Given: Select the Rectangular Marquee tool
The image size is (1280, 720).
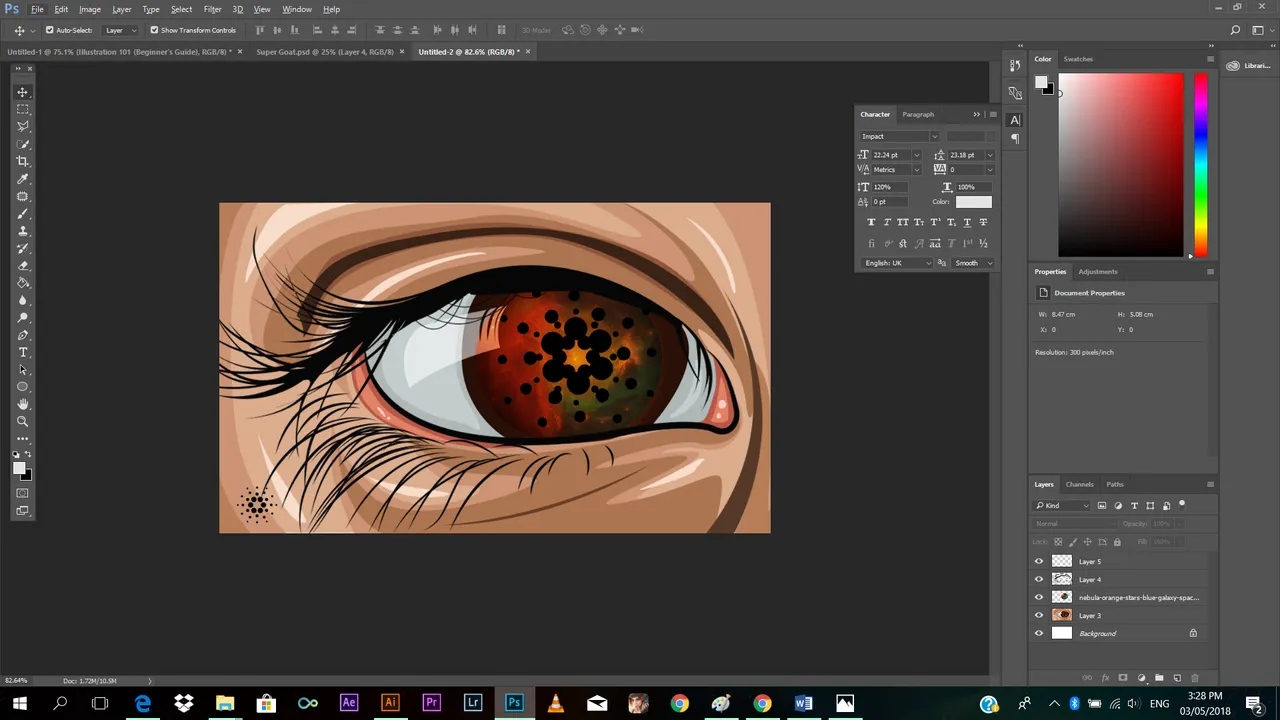Looking at the screenshot, I should pyautogui.click(x=22, y=109).
